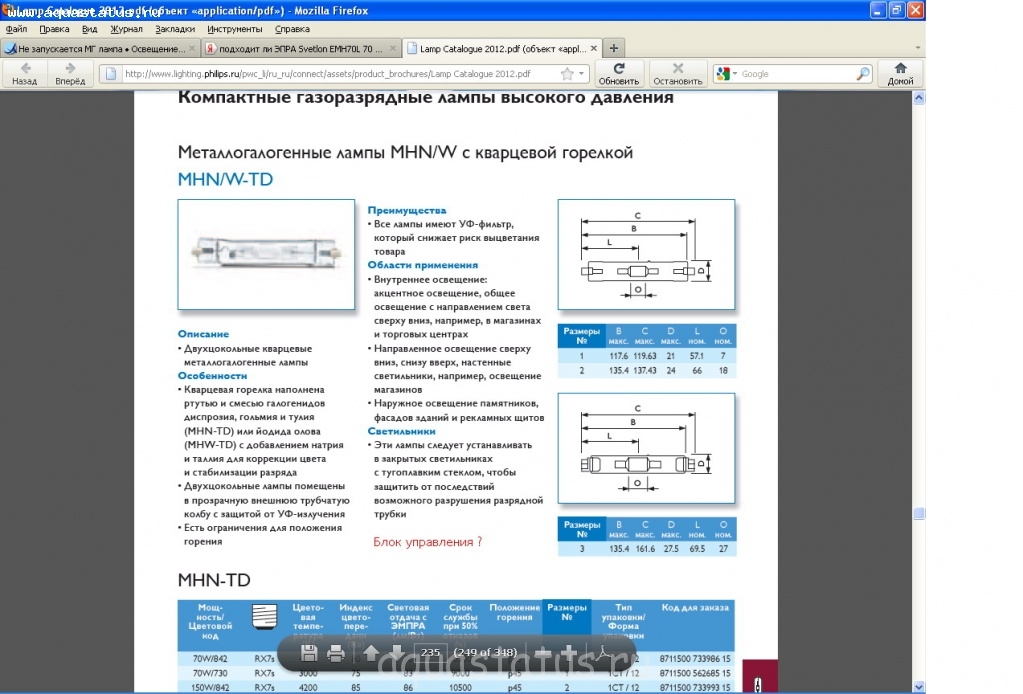Click the MHN/W-TD lamp photo
Viewport: 1023px width, 694px height.
point(266,254)
